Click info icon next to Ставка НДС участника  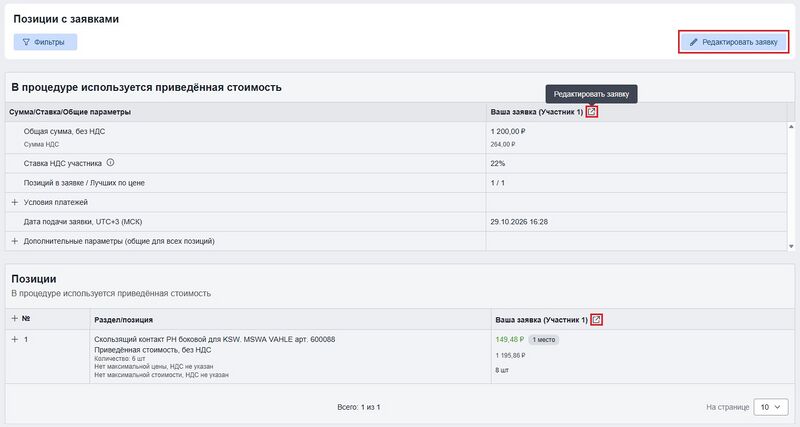pos(110,163)
